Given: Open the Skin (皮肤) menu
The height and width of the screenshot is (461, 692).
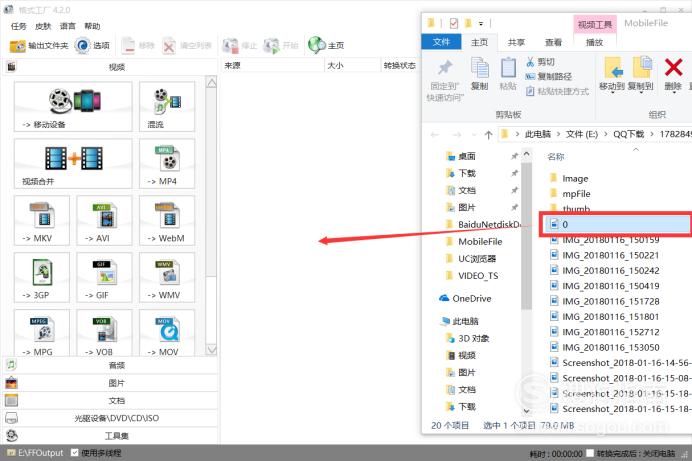Looking at the screenshot, I should [x=43, y=26].
